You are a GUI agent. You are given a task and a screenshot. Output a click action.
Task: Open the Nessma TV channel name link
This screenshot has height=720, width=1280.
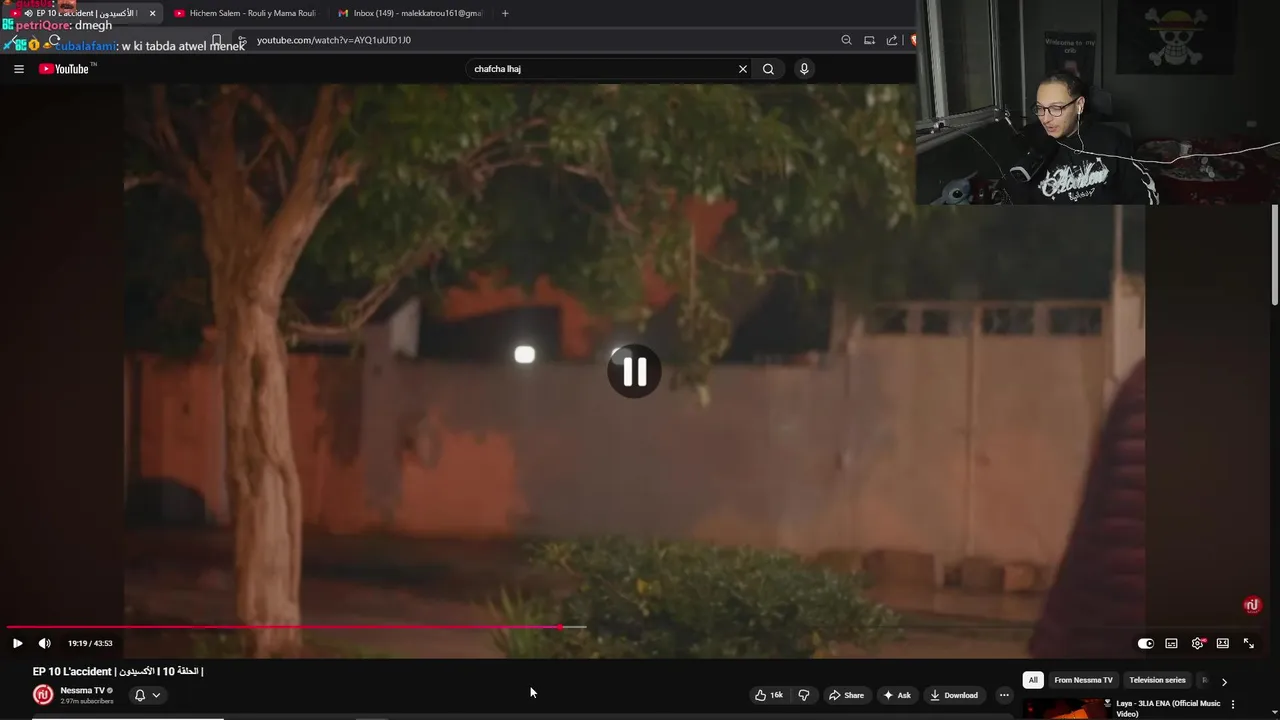click(82, 690)
